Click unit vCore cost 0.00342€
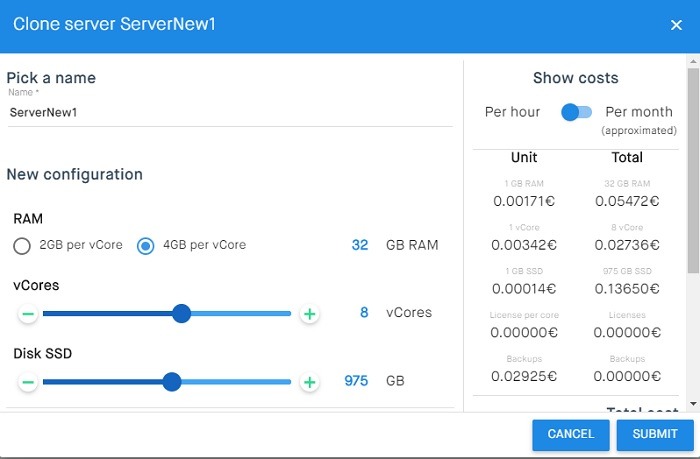 524,245
